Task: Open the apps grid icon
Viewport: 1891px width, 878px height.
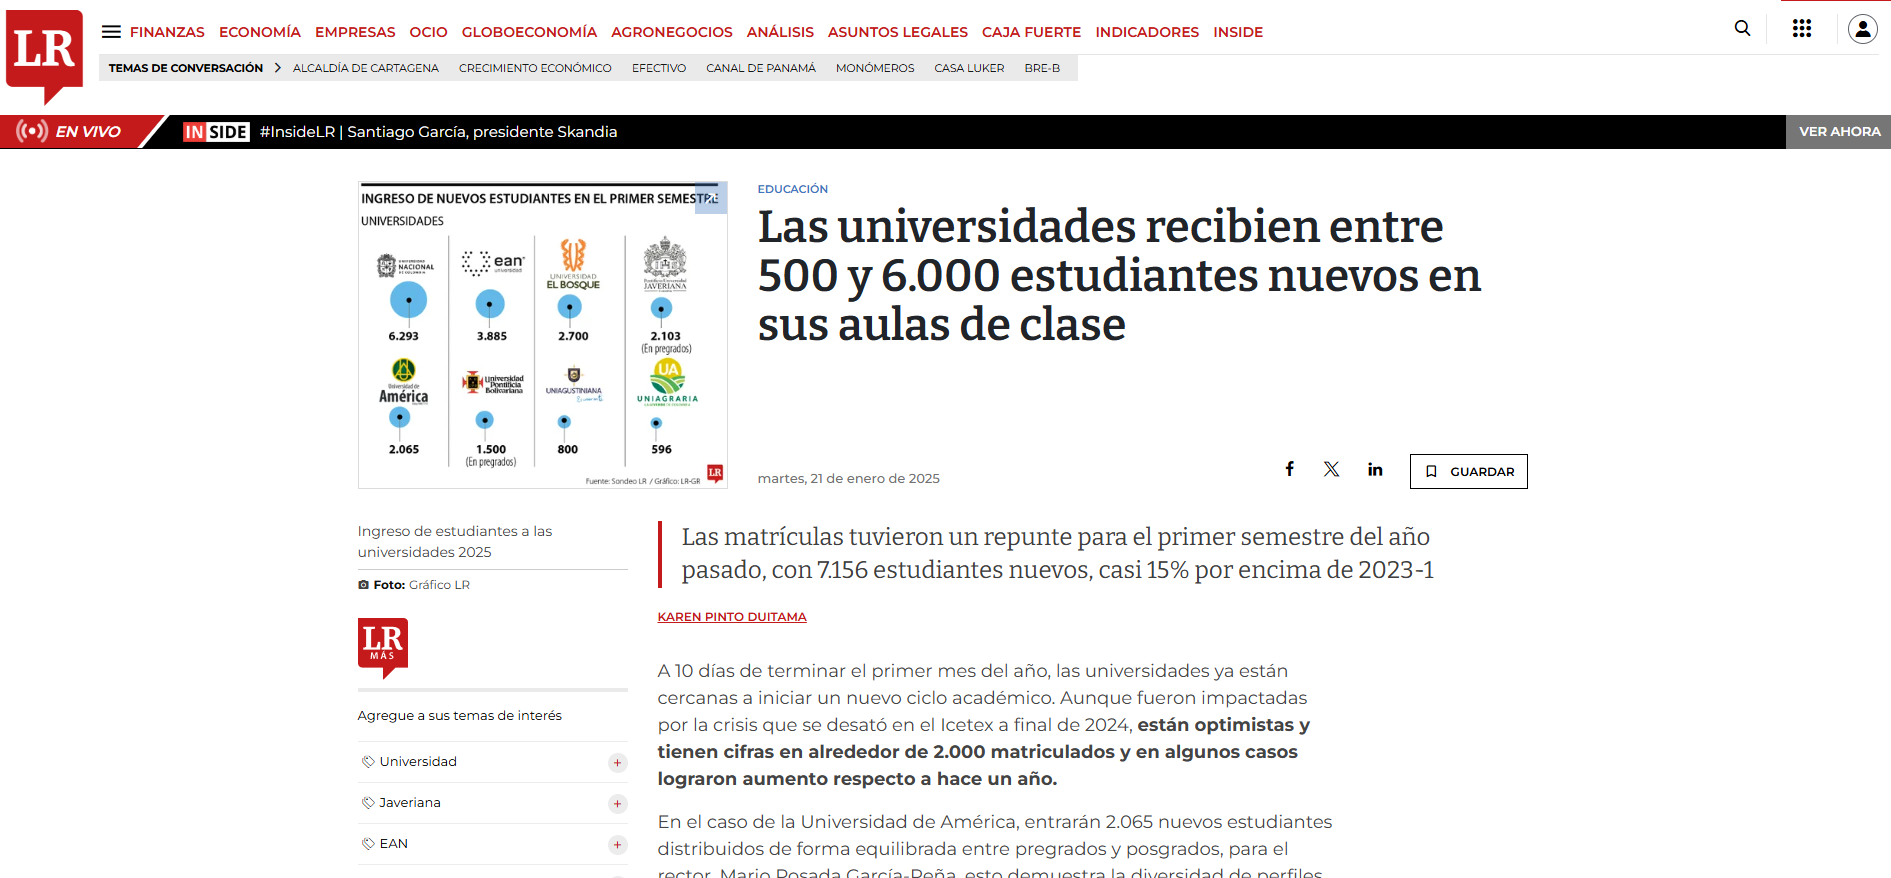Action: click(1802, 29)
